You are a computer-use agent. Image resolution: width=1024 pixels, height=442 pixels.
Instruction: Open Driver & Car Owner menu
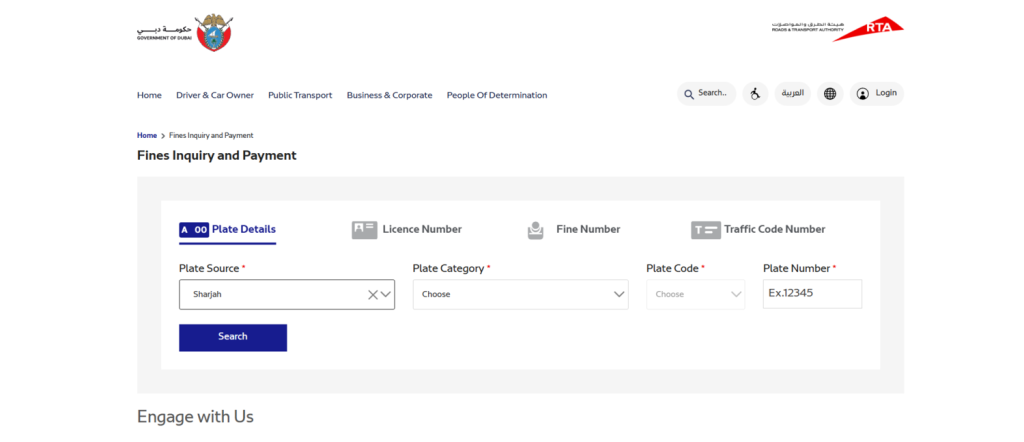pyautogui.click(x=215, y=95)
